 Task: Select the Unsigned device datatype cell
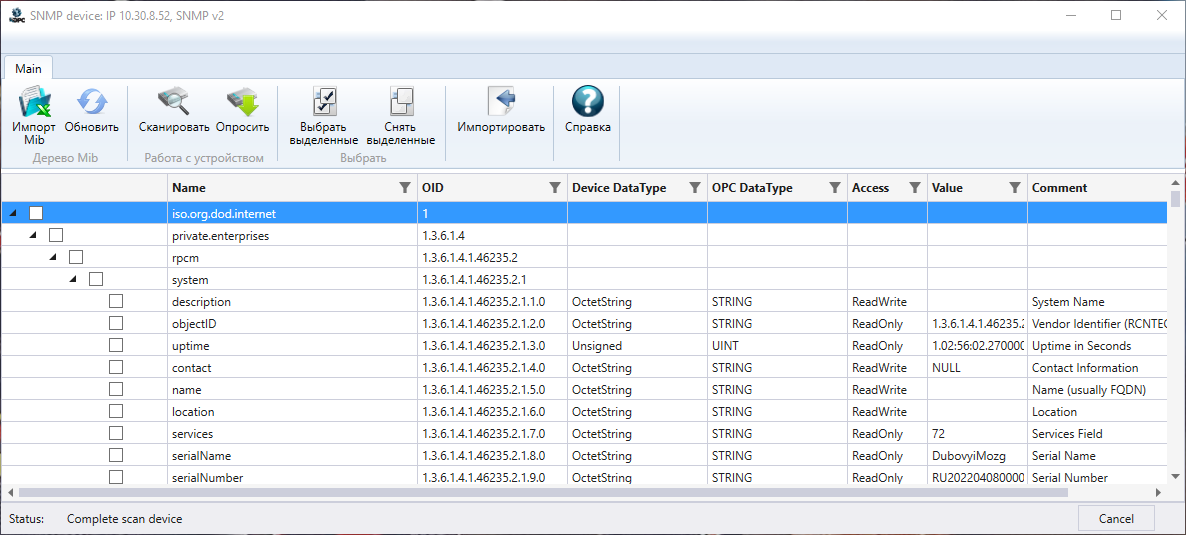tap(638, 346)
